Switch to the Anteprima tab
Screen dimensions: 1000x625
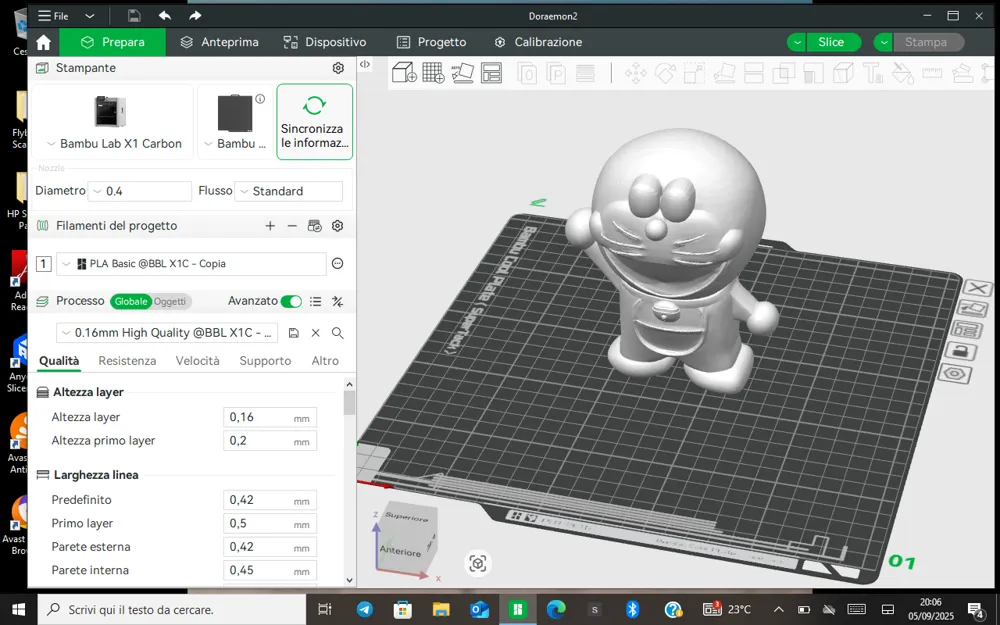pos(219,42)
